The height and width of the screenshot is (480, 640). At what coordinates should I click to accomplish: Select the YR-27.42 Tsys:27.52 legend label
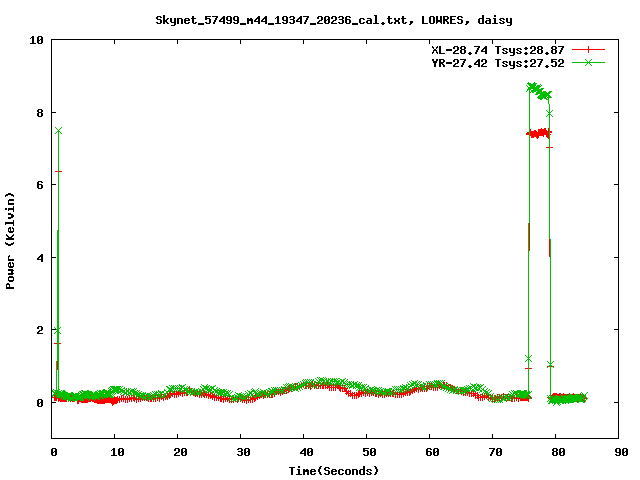point(498,63)
